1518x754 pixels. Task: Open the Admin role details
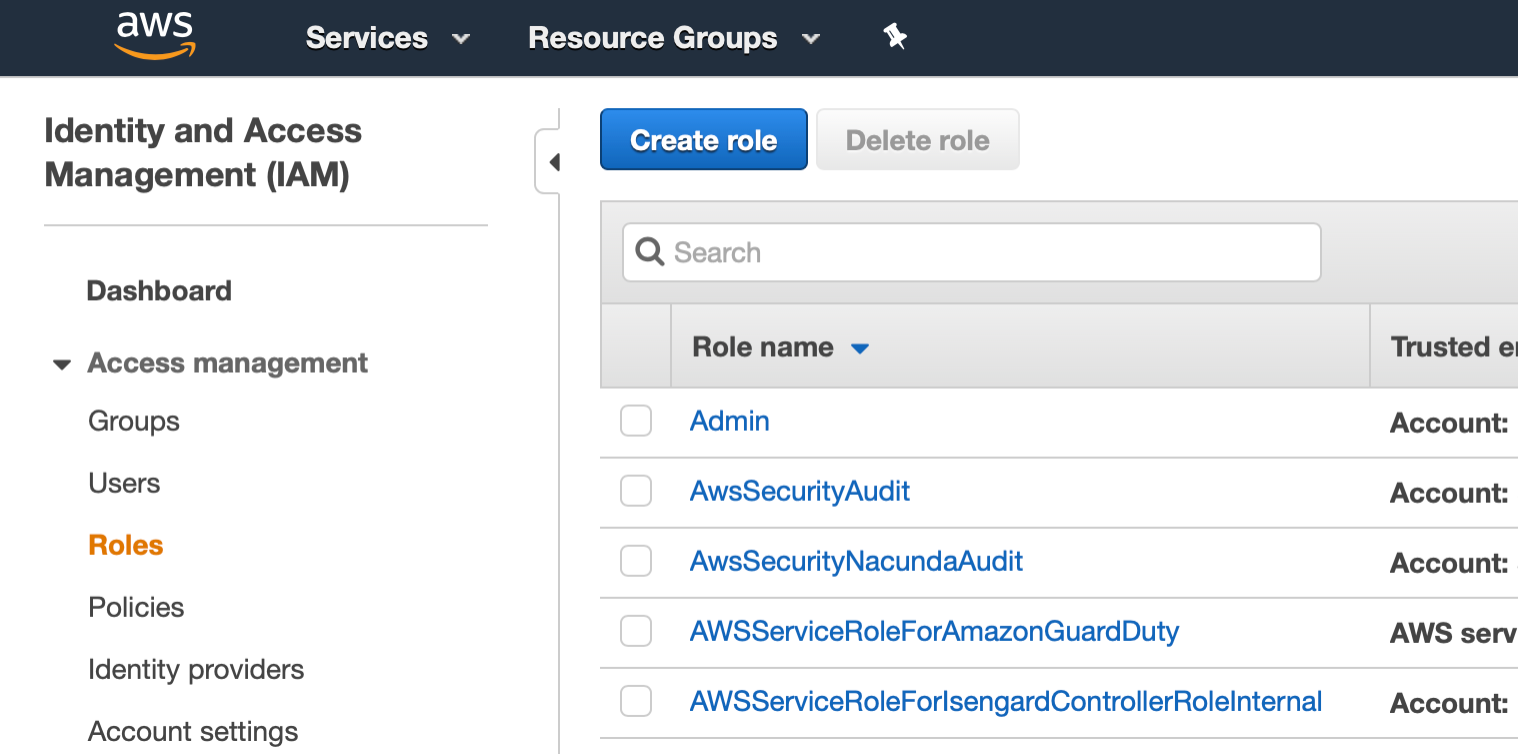click(729, 421)
